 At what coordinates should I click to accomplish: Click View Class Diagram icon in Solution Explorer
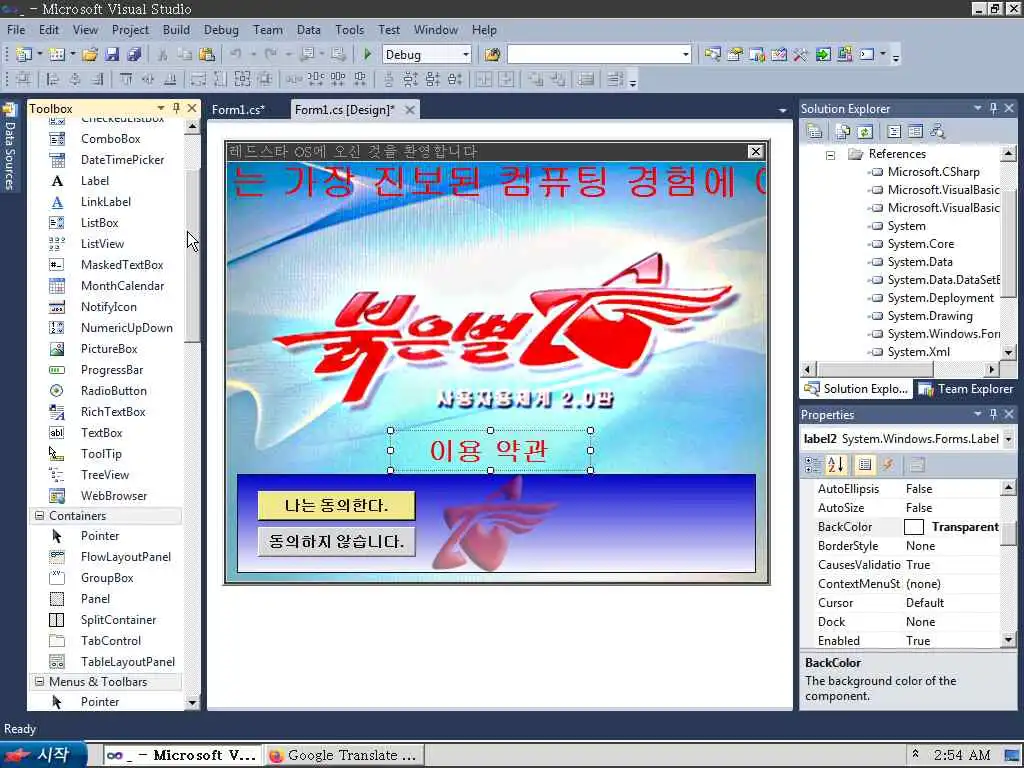tap(938, 132)
